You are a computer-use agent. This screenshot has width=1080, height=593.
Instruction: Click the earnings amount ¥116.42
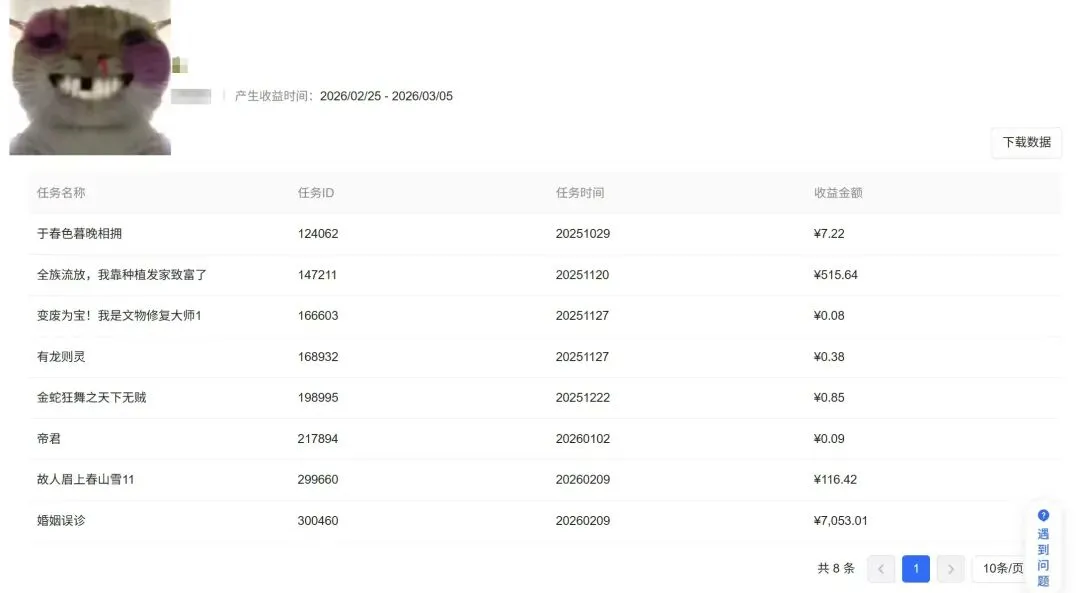(835, 479)
